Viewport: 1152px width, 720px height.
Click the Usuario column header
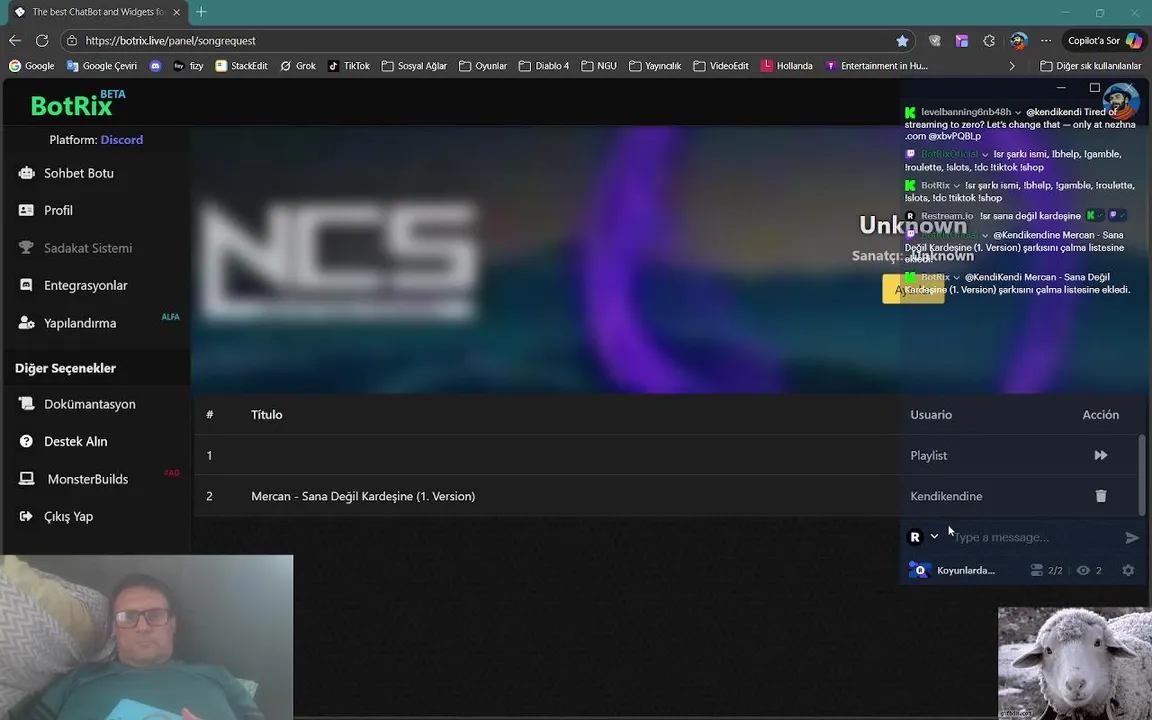pyautogui.click(x=931, y=414)
